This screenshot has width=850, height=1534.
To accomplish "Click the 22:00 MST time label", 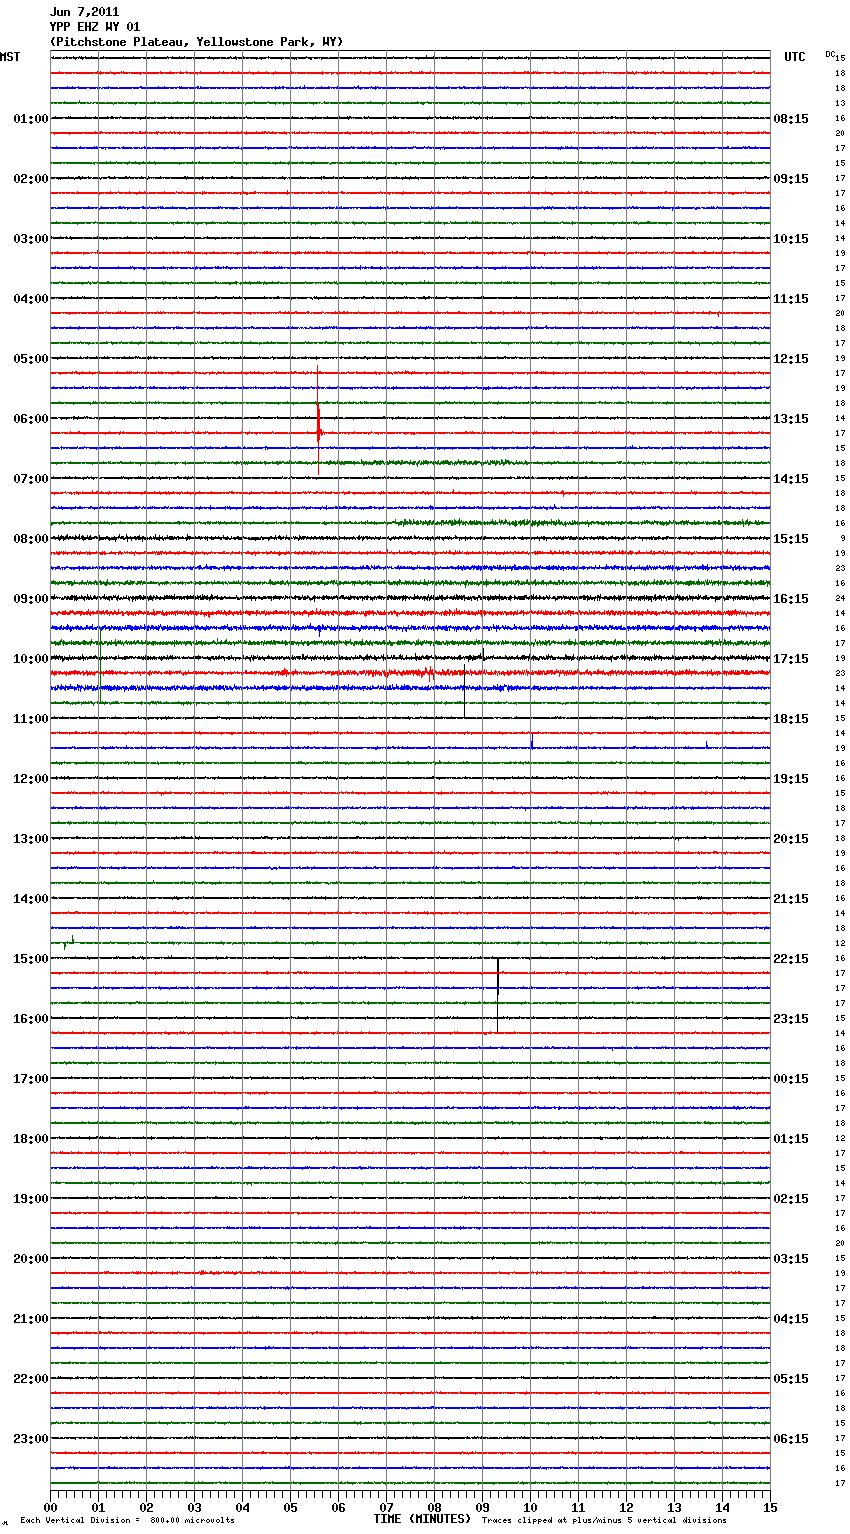I will click(x=31, y=1379).
